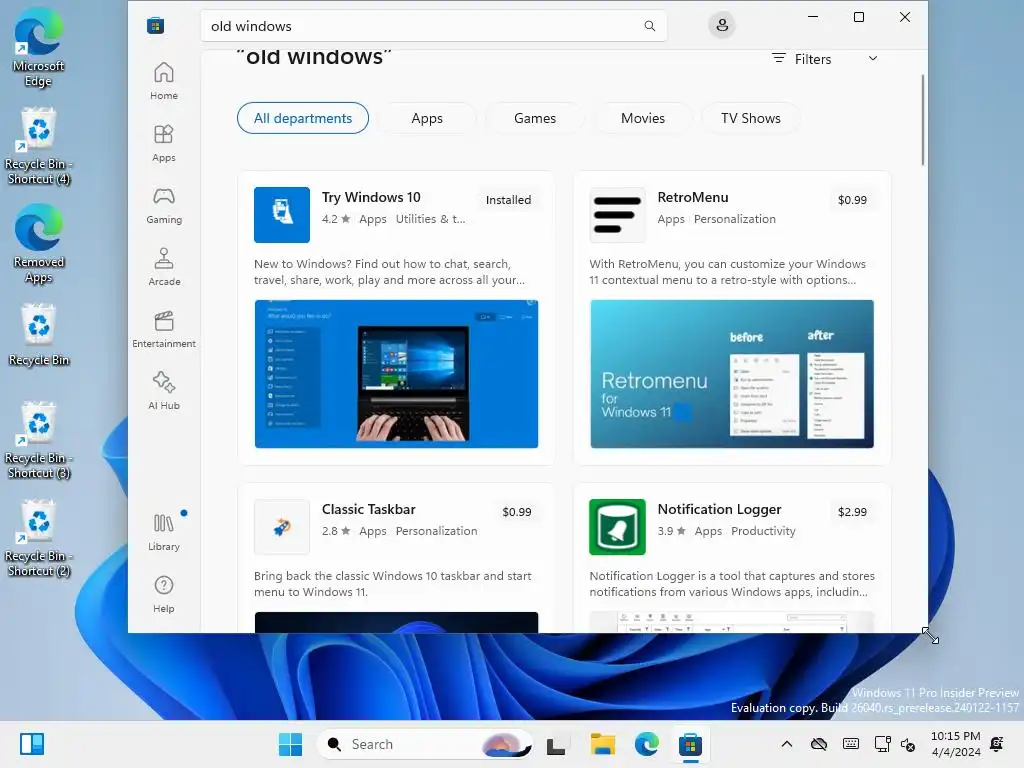Viewport: 1024px width, 768px height.
Task: Open the Home section in Store sidebar
Action: pyautogui.click(x=163, y=81)
